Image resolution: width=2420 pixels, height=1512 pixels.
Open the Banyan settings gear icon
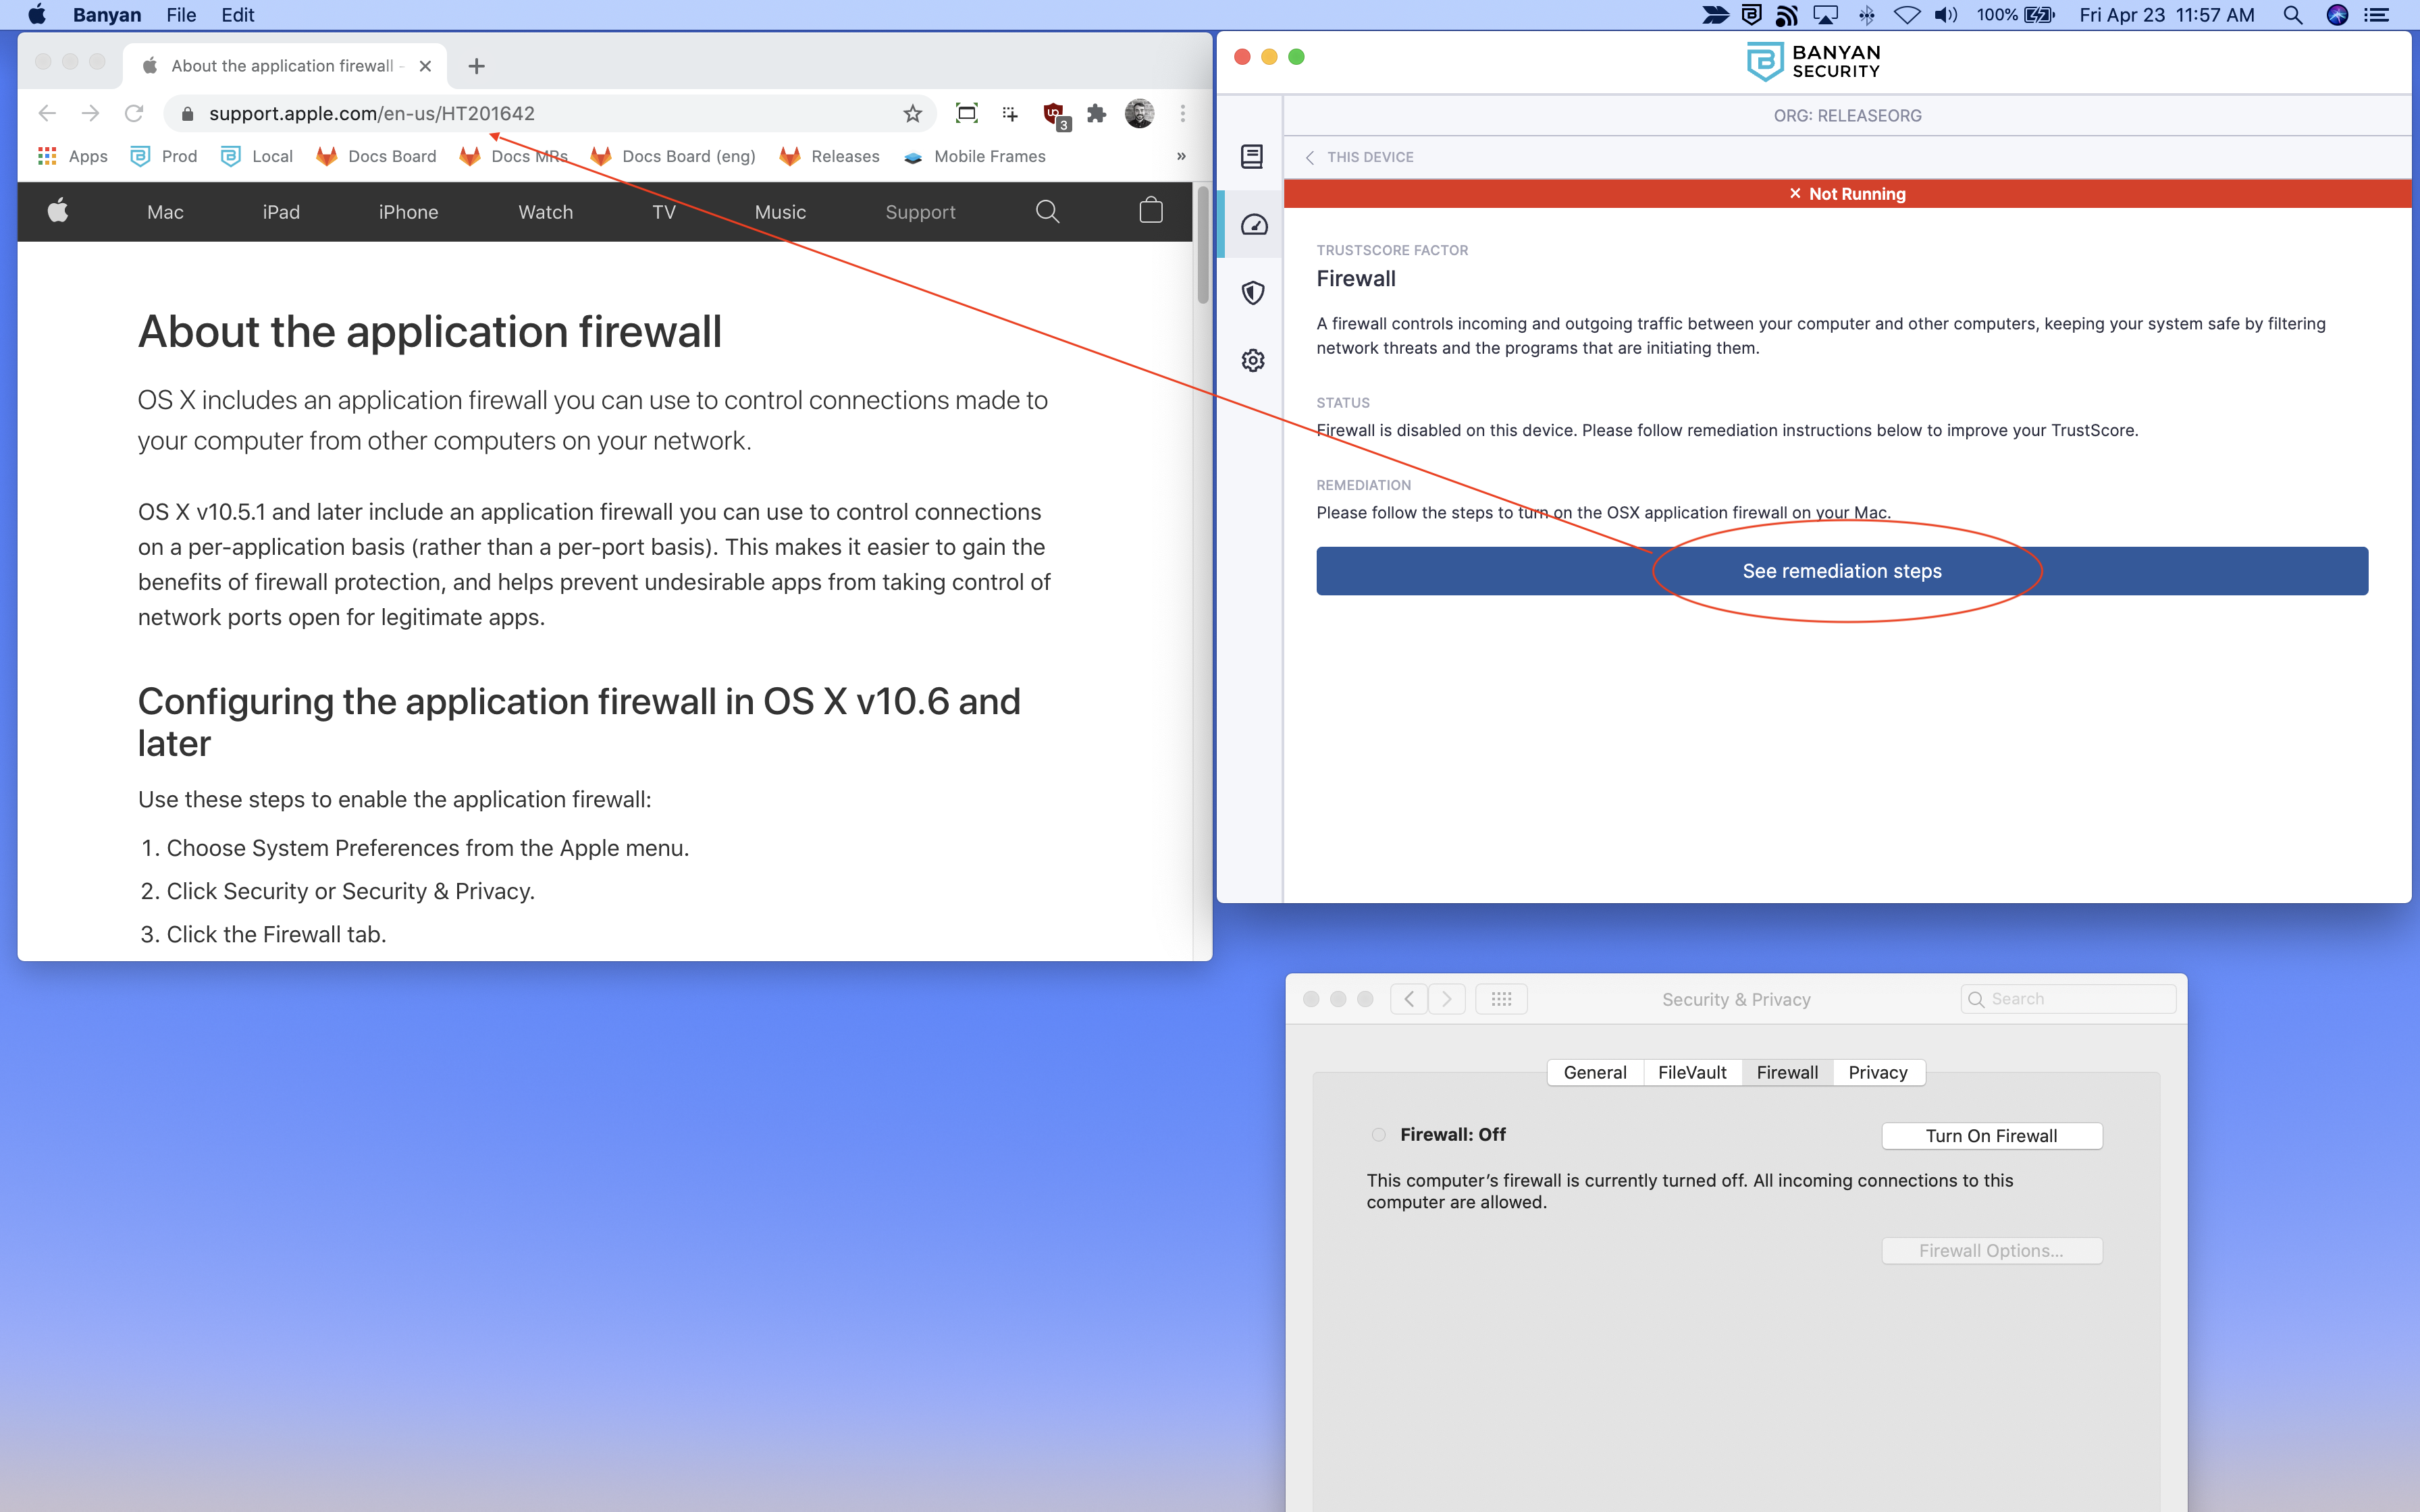[1252, 360]
